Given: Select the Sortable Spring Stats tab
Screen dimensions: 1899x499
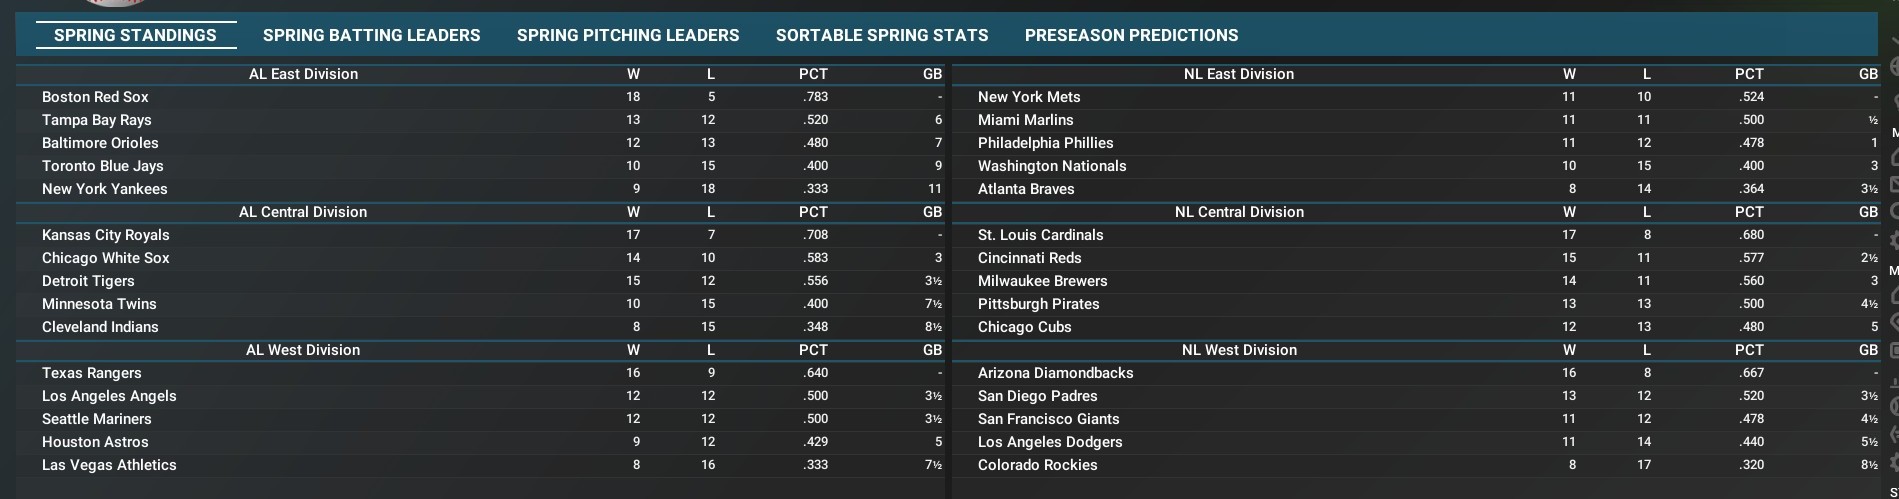Looking at the screenshot, I should click(881, 35).
